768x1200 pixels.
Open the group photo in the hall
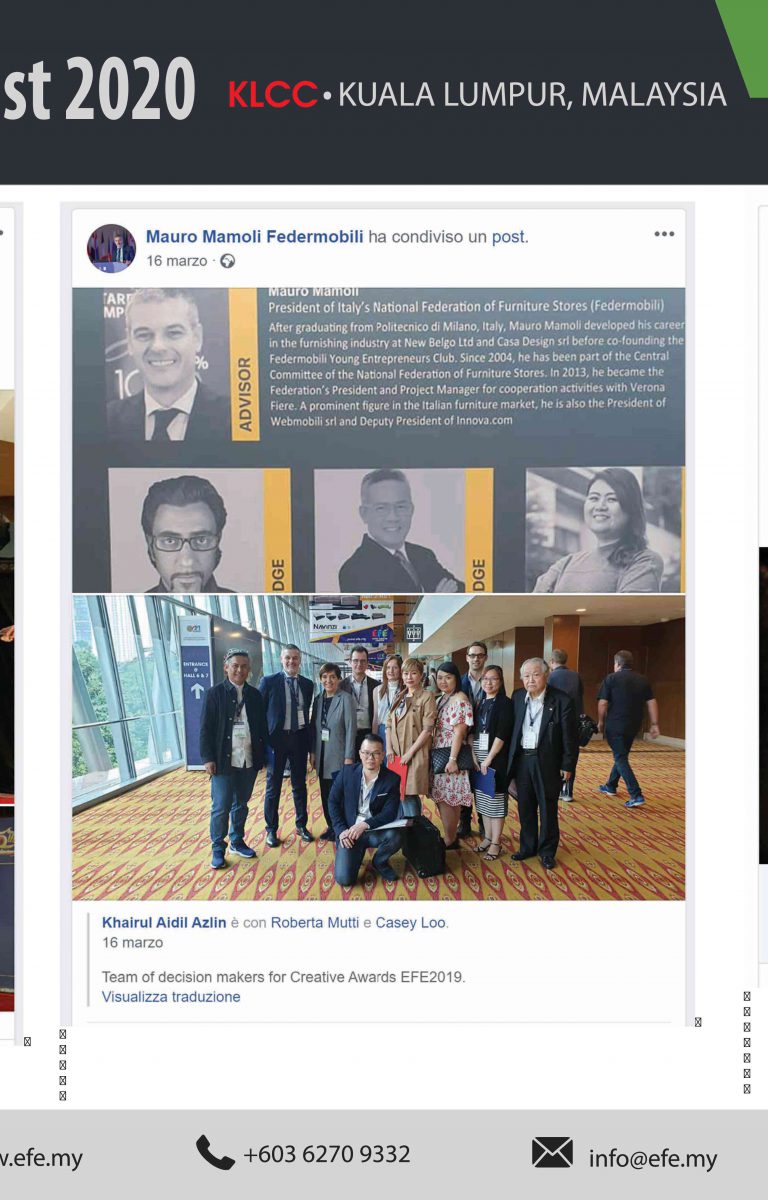click(379, 748)
